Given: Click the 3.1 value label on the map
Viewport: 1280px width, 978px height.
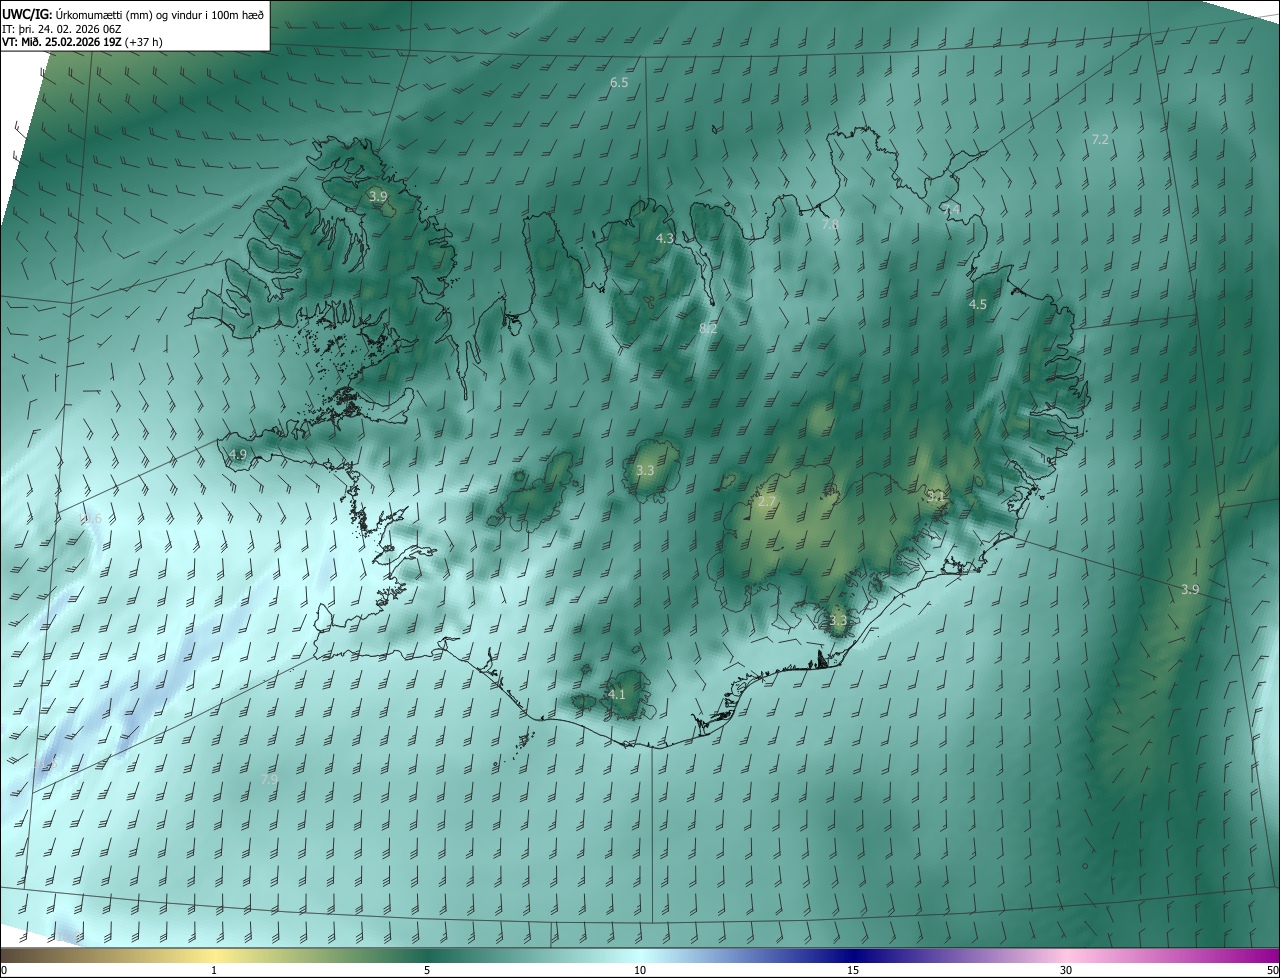Looking at the screenshot, I should click(x=936, y=496).
